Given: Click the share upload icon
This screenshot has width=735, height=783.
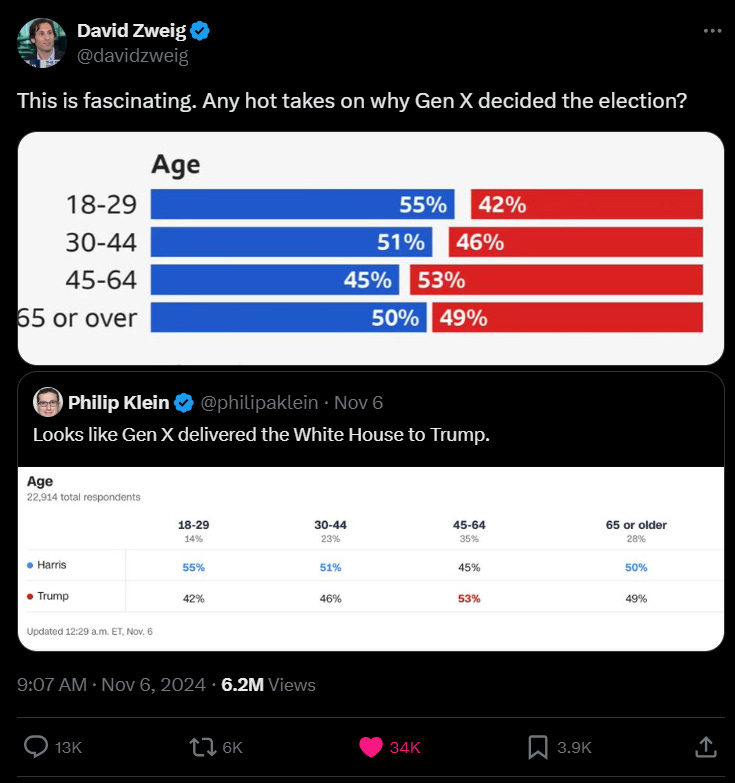Looking at the screenshot, I should point(706,747).
